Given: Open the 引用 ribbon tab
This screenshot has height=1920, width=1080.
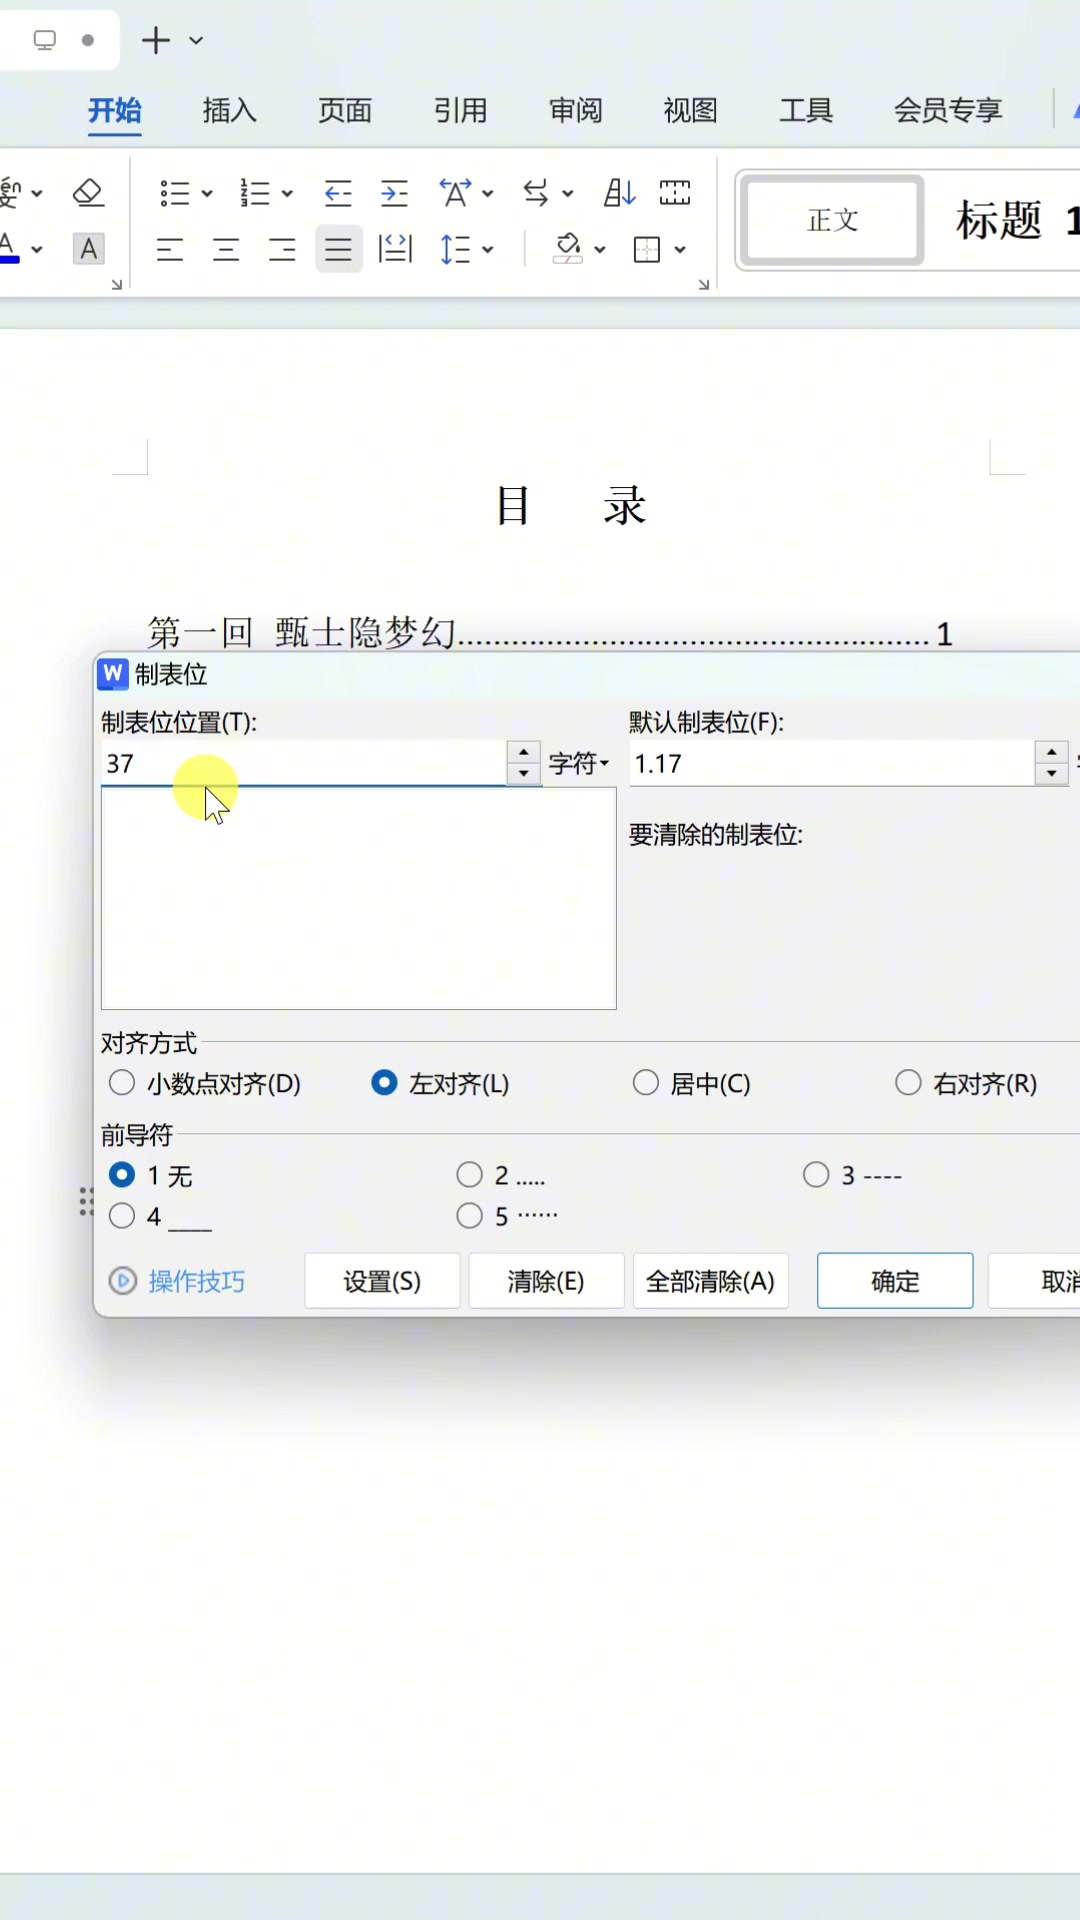Looking at the screenshot, I should tap(461, 110).
